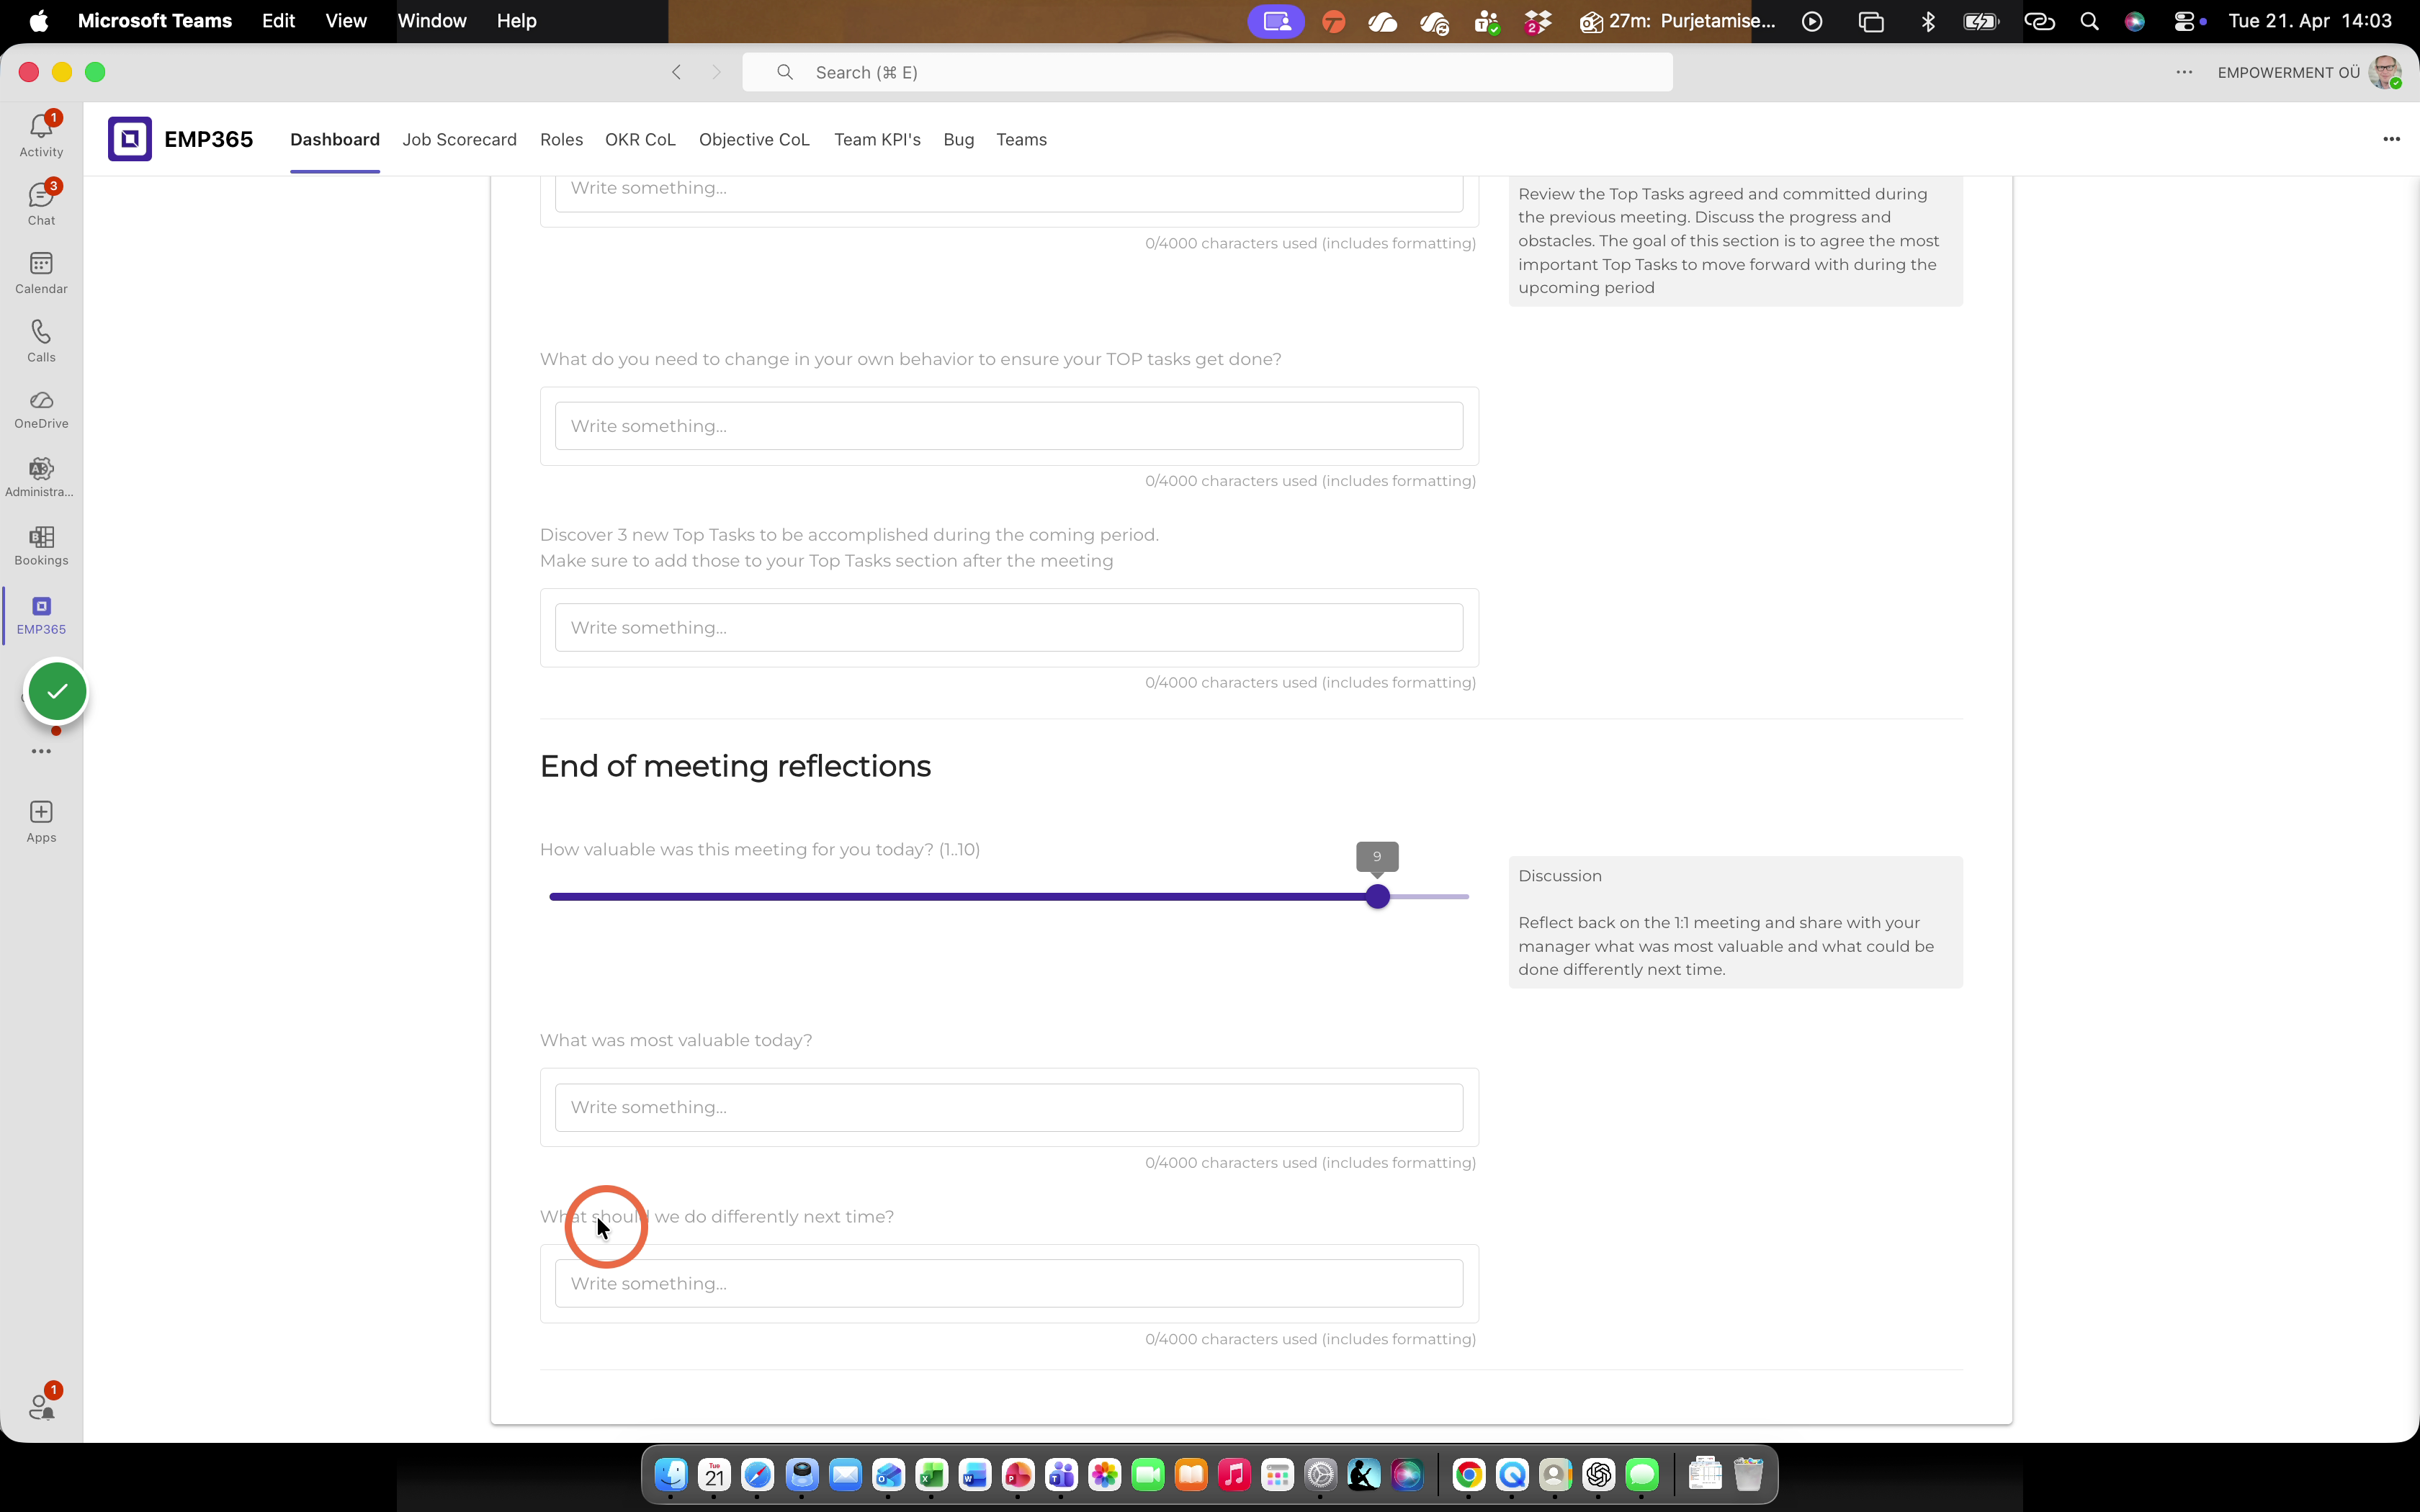Open Calls in the Teams sidebar
2420x1512 pixels.
pyautogui.click(x=41, y=340)
